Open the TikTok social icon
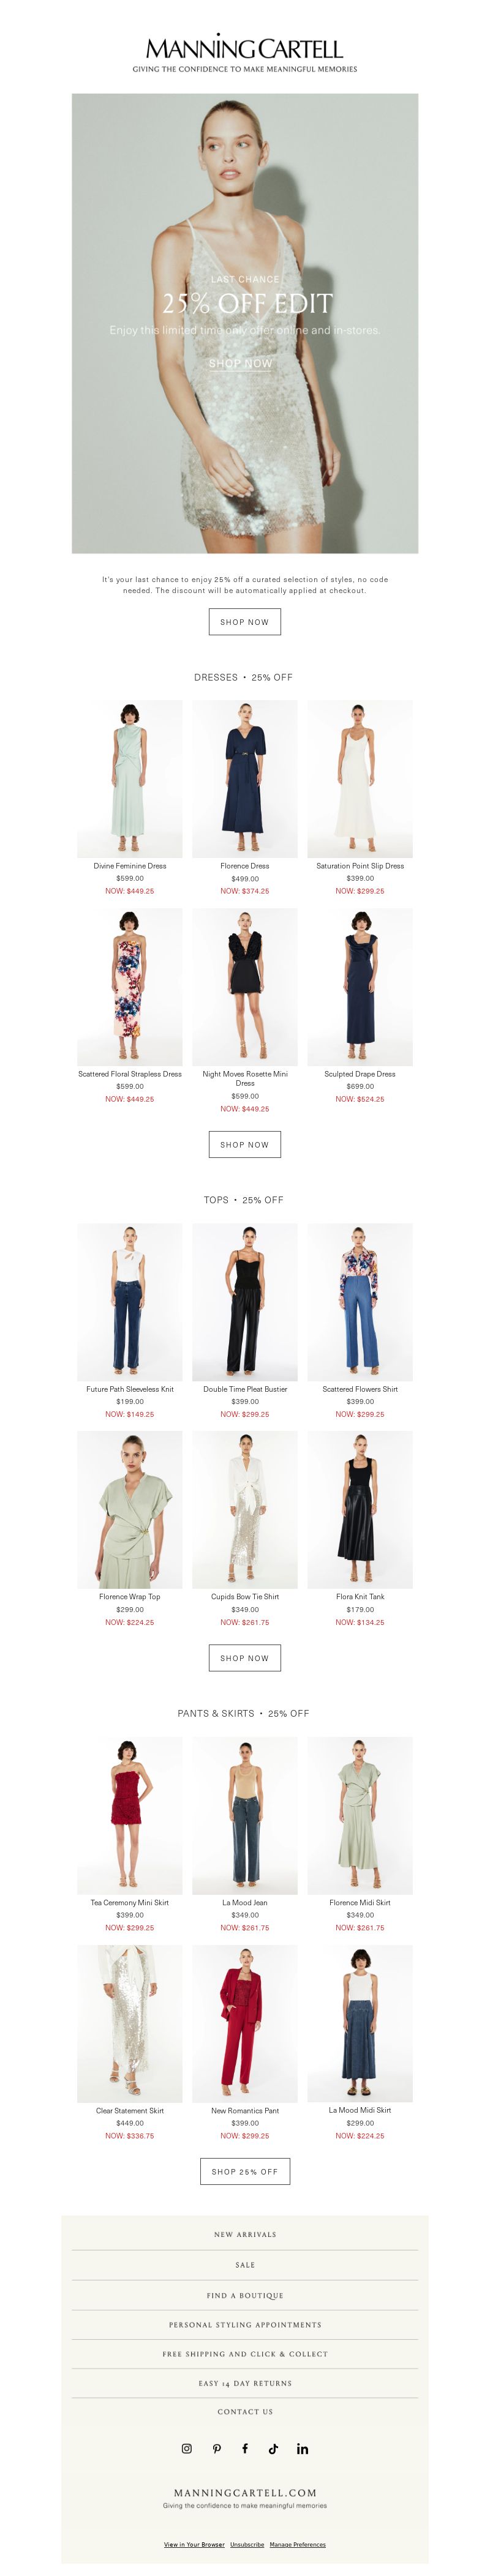 click(273, 2448)
